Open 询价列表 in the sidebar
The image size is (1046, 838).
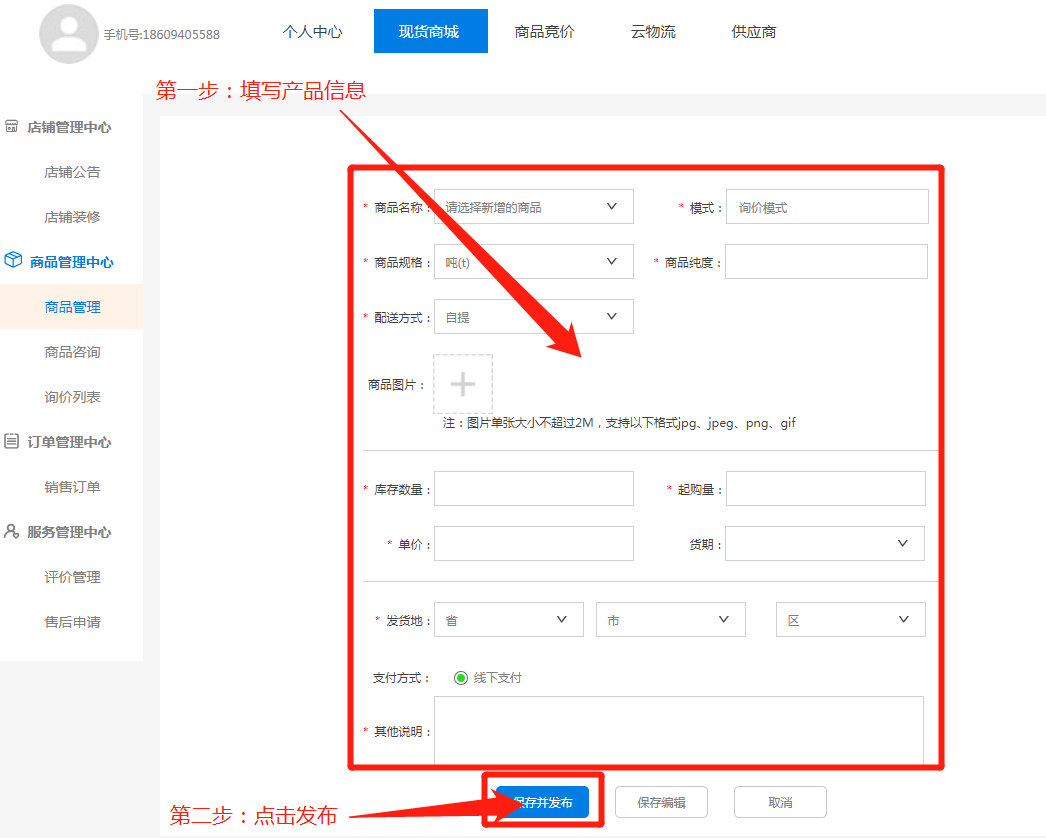click(72, 397)
